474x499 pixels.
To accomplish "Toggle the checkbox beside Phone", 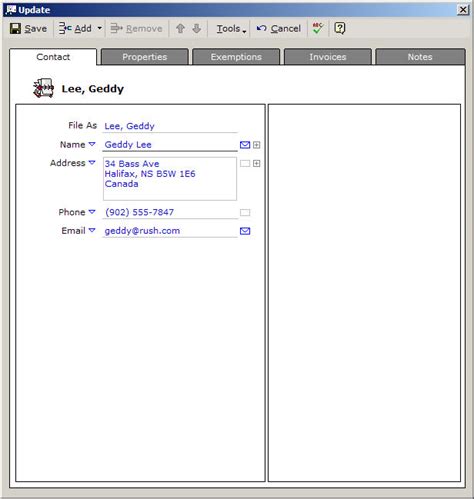I will pos(245,212).
